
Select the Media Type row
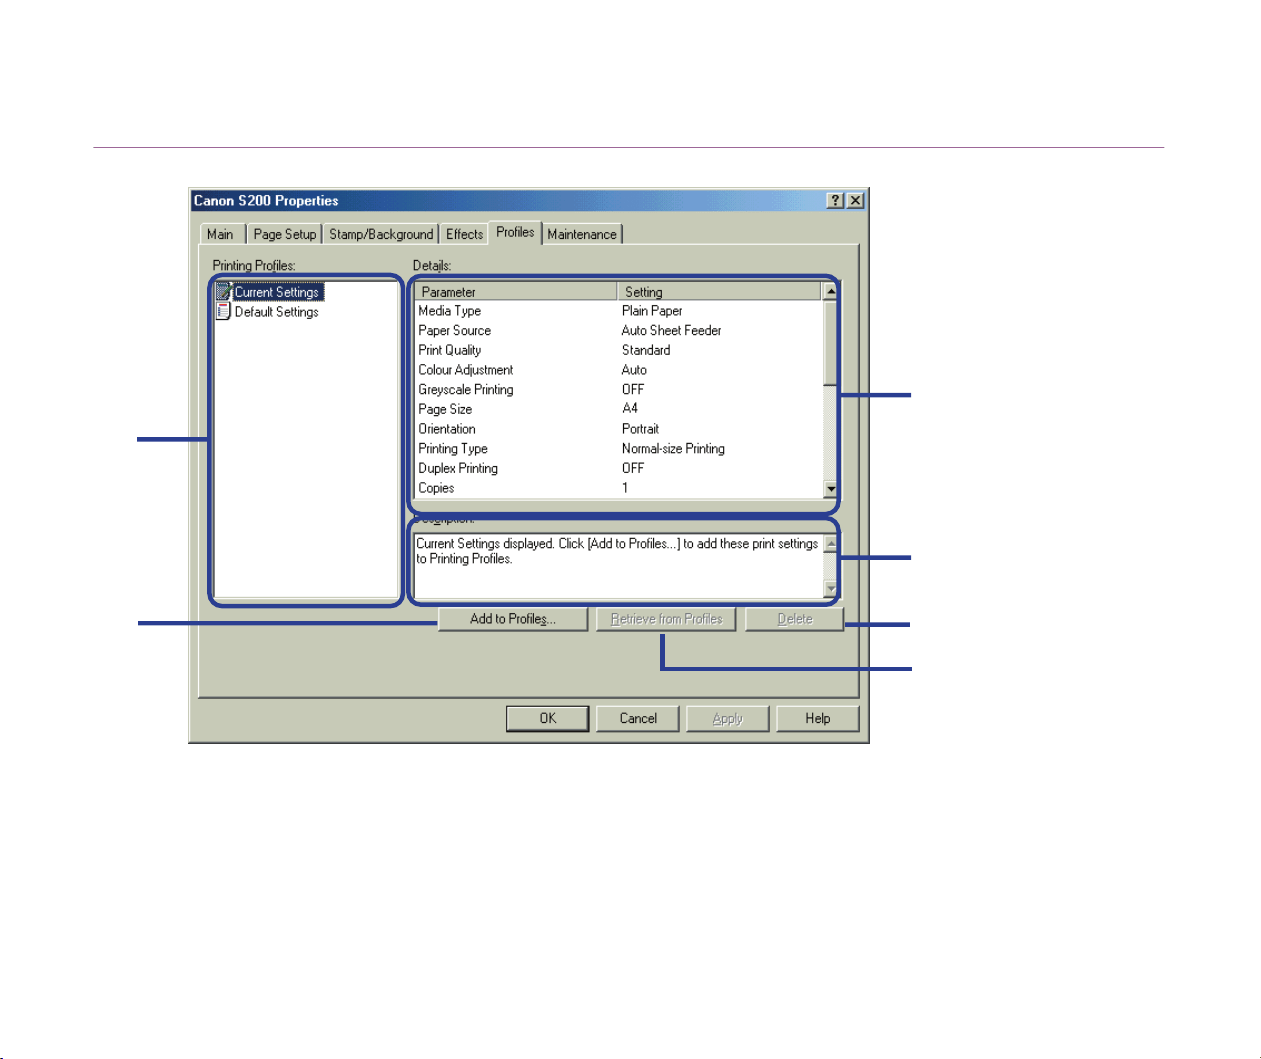619,311
